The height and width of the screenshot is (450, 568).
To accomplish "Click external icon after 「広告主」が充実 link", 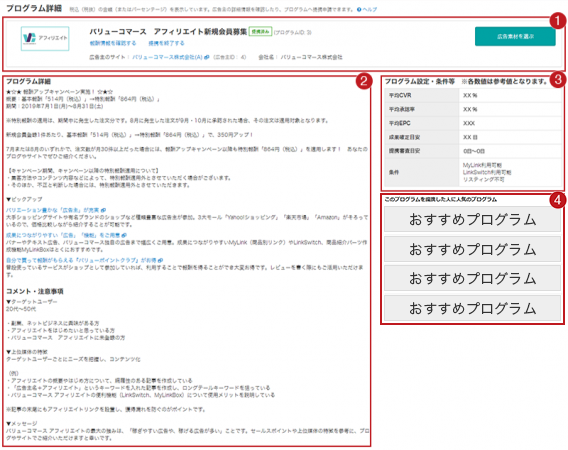I will [x=103, y=210].
